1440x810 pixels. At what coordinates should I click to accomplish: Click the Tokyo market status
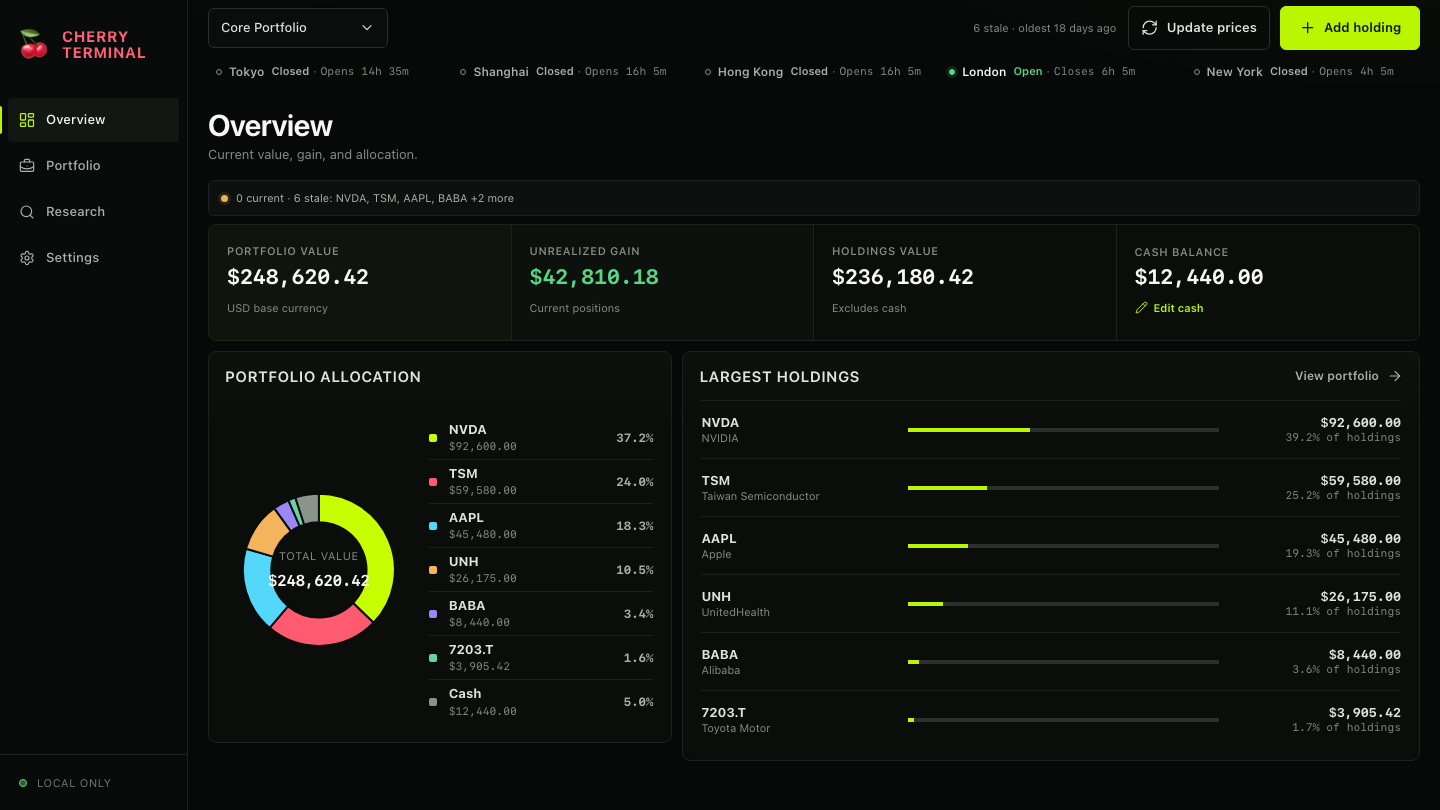pos(312,72)
